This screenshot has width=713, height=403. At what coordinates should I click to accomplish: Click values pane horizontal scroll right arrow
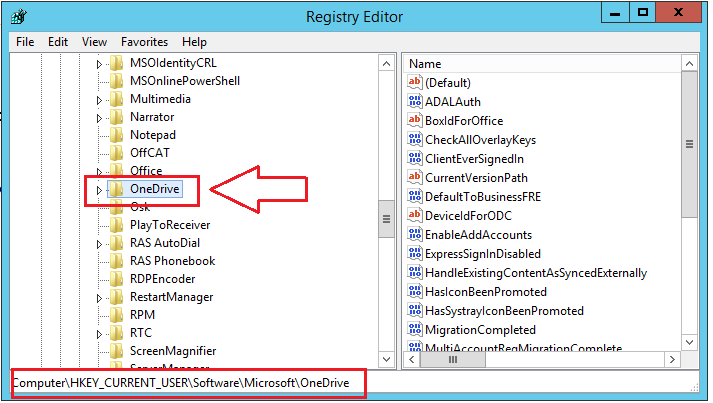(x=672, y=359)
